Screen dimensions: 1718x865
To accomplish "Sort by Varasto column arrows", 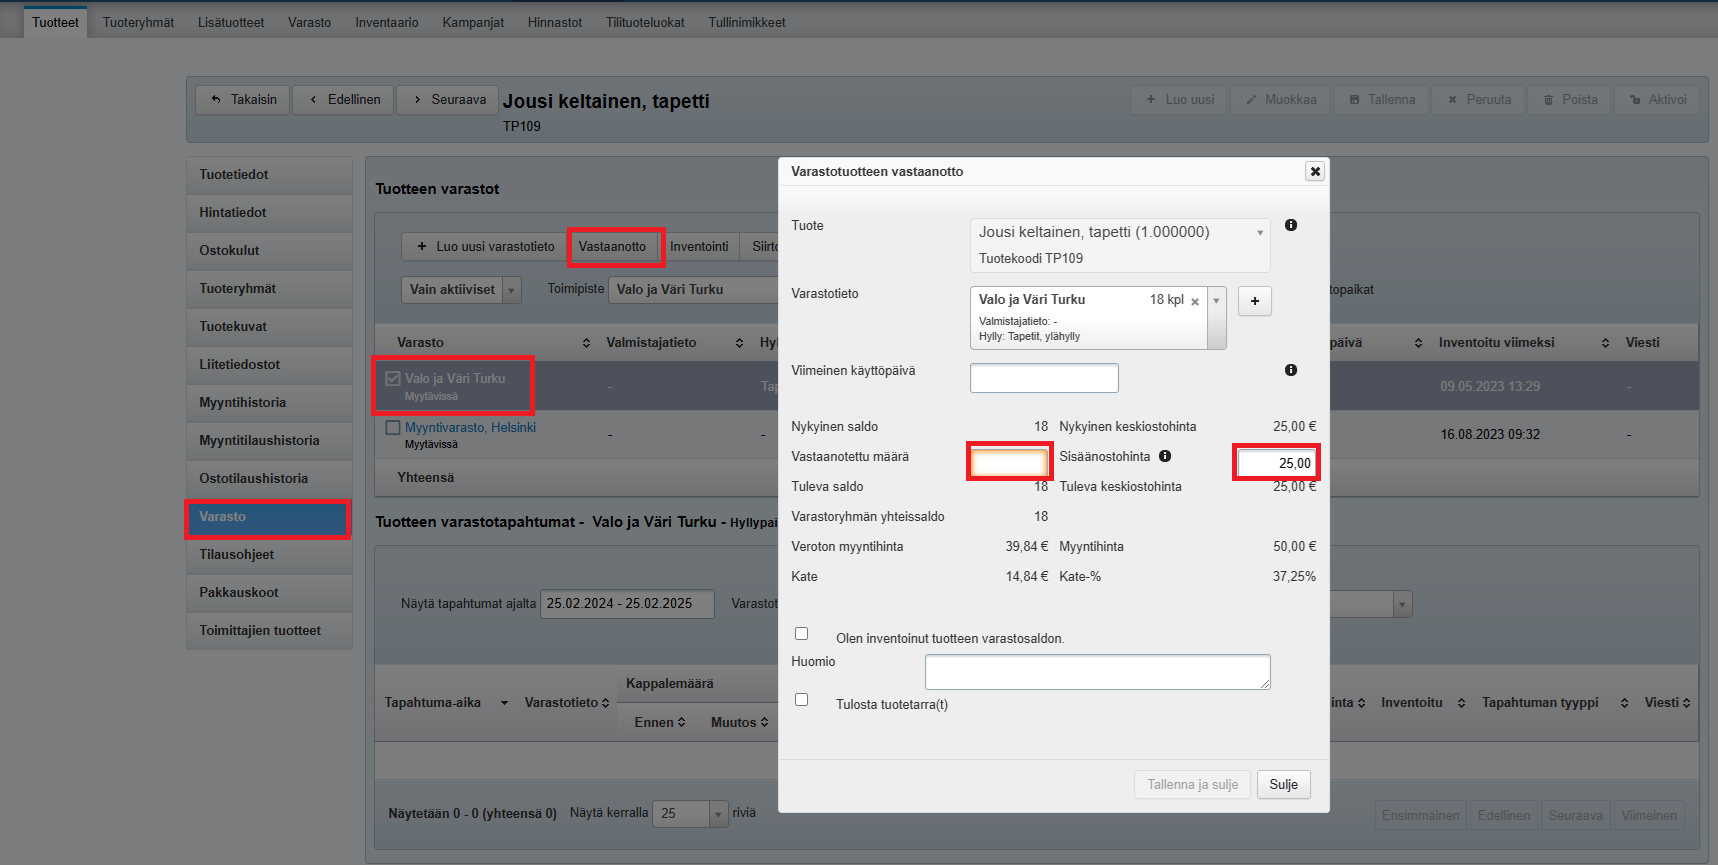I will click(586, 343).
